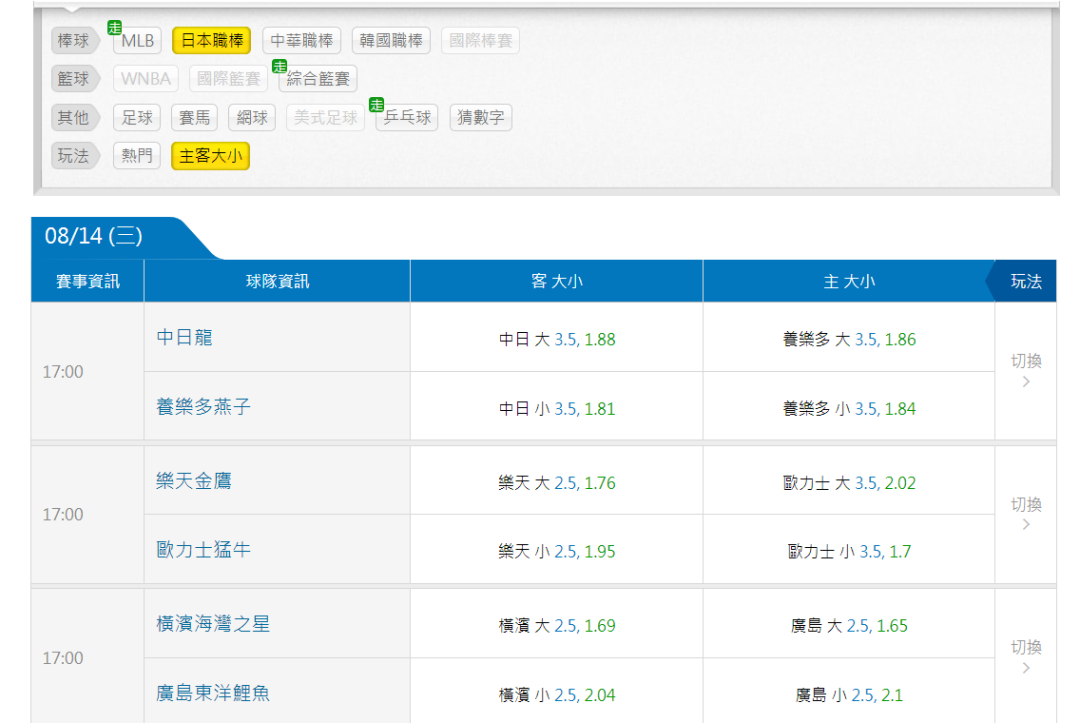Pick 橫濱 小 2.5 odds 2.04
The image size is (1080, 723).
(557, 694)
